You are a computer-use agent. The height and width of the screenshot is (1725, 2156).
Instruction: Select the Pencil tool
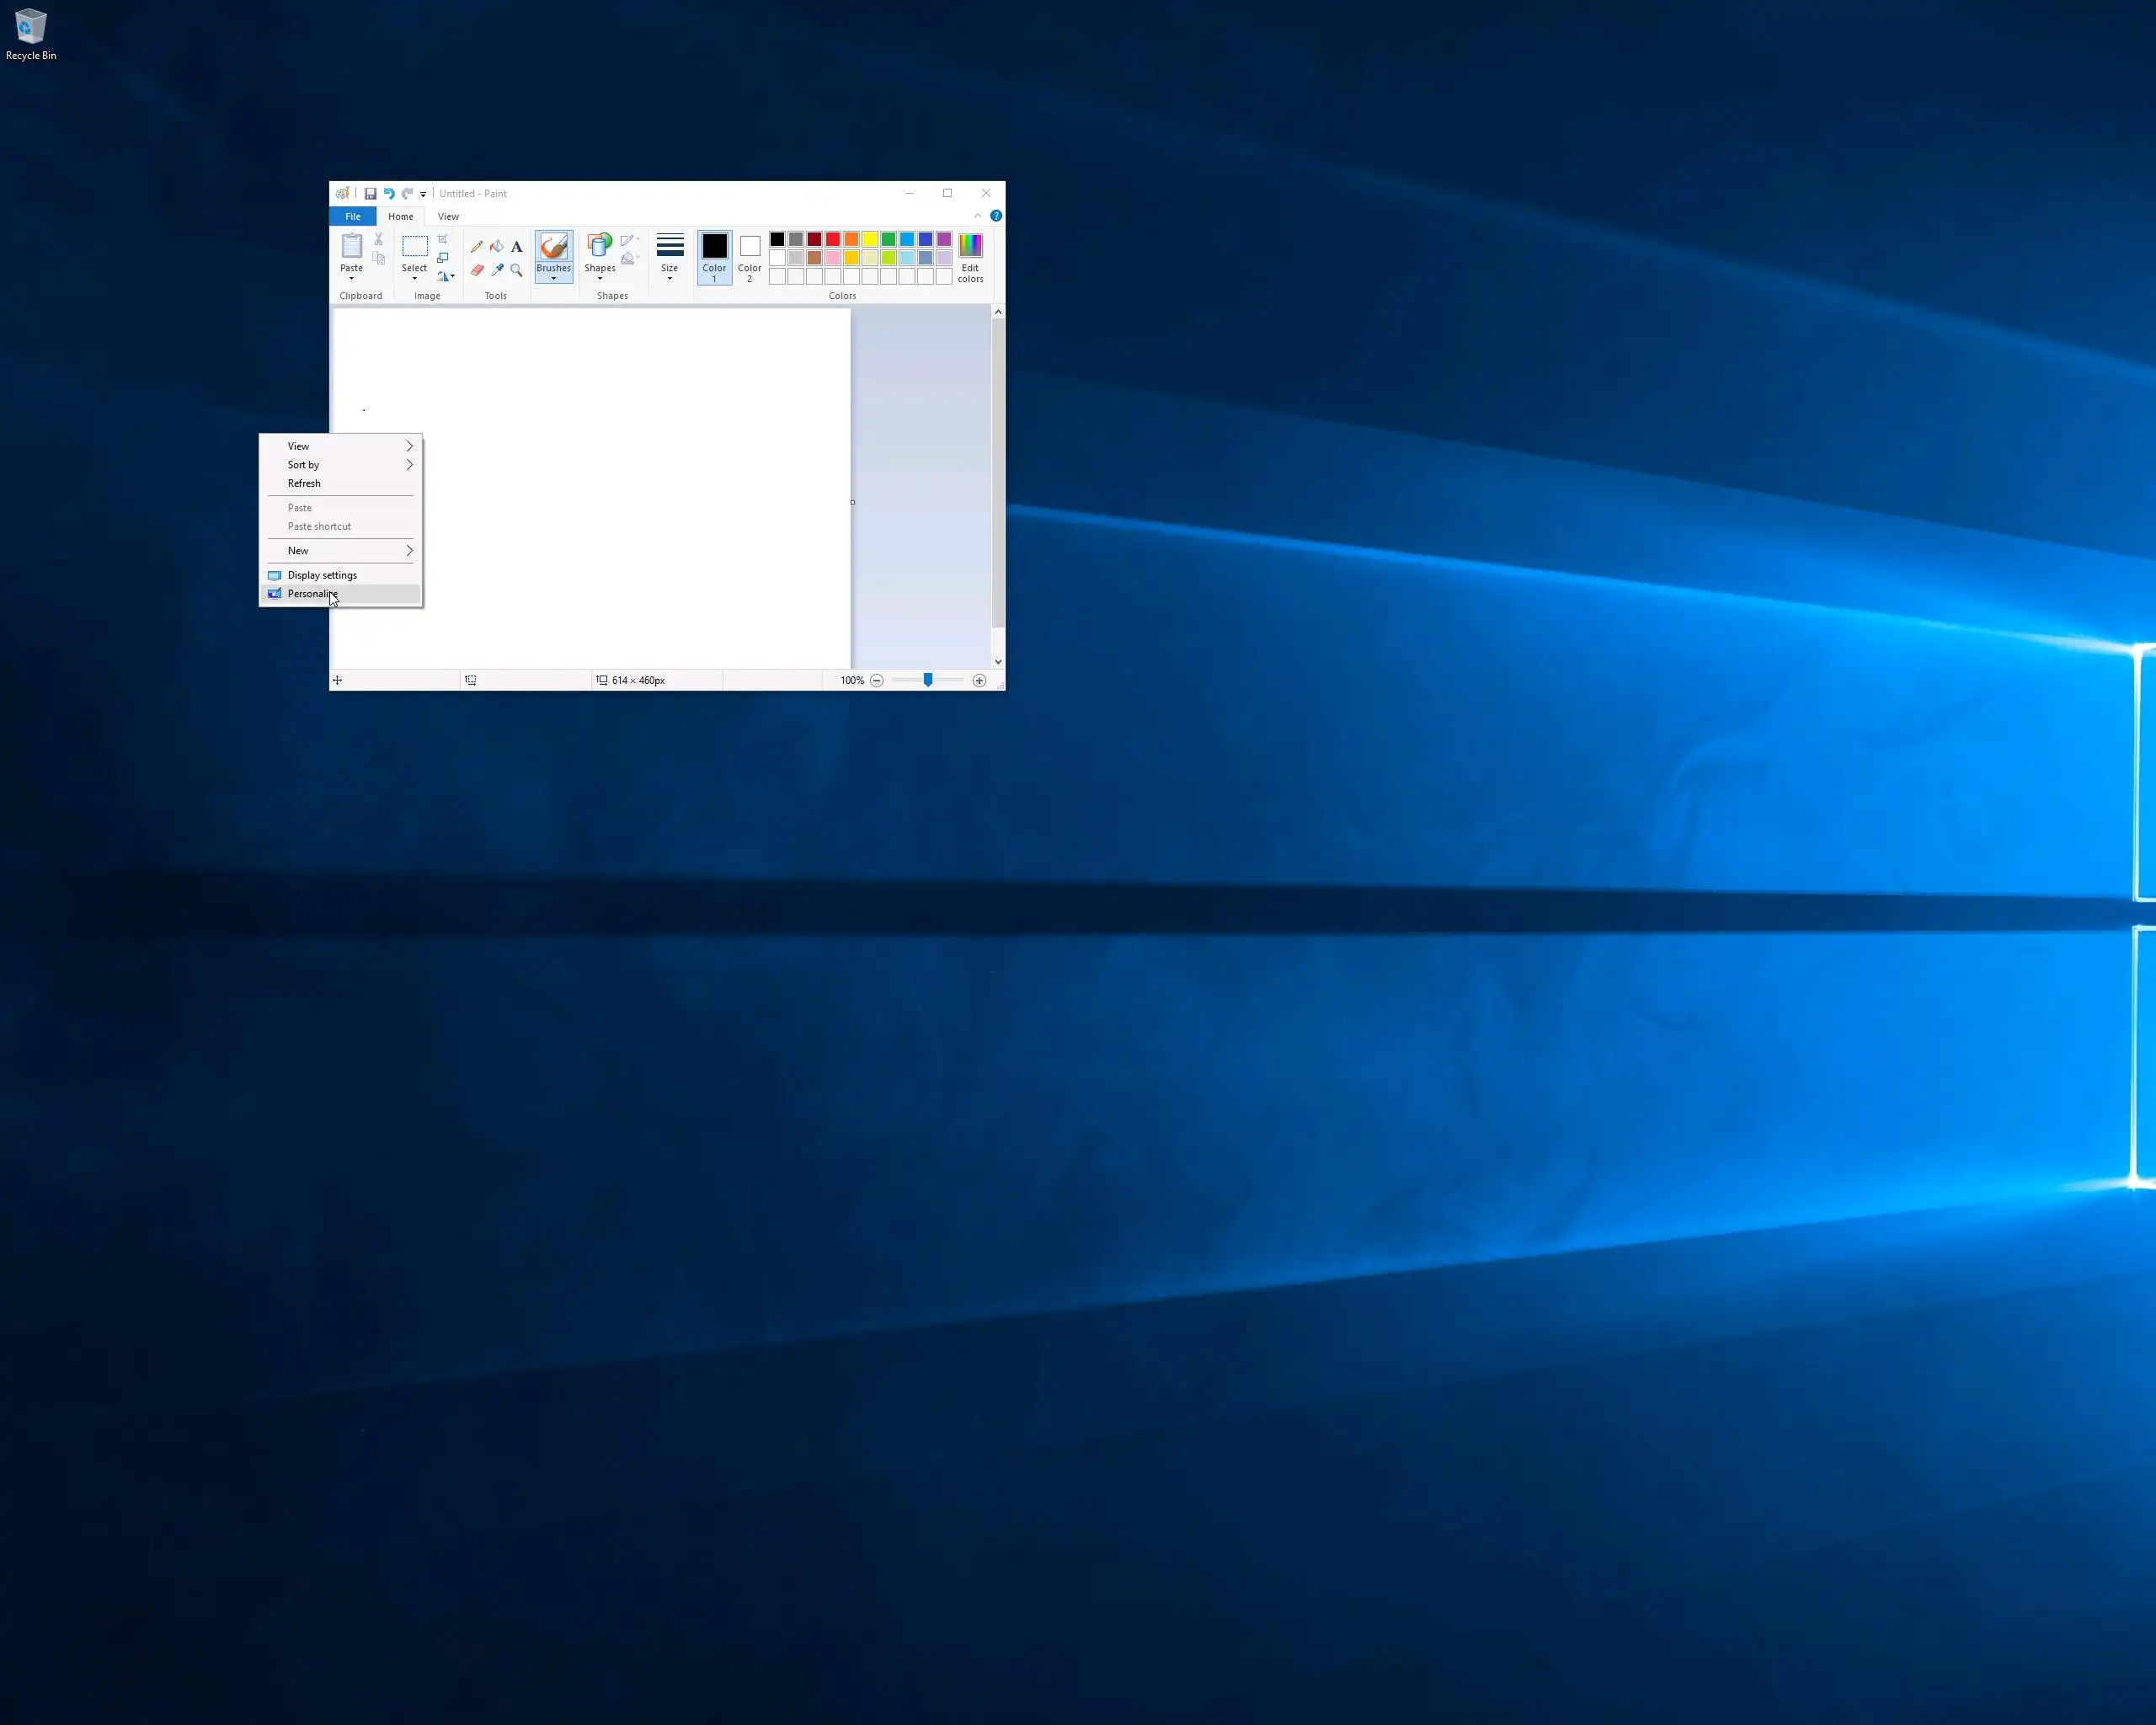(x=477, y=247)
